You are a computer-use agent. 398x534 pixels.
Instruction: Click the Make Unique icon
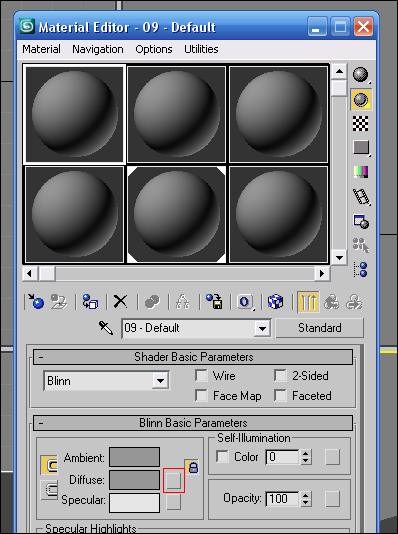click(182, 301)
